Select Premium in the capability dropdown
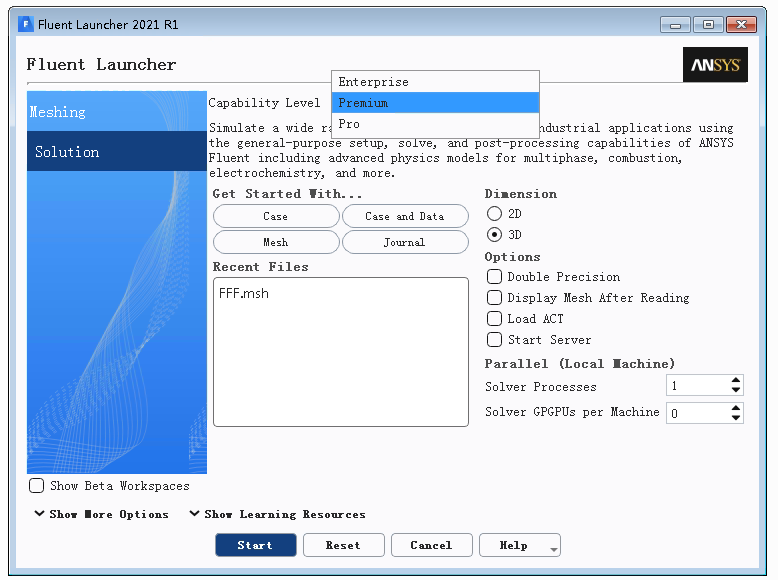Image resolution: width=778 pixels, height=580 pixels. click(x=435, y=103)
